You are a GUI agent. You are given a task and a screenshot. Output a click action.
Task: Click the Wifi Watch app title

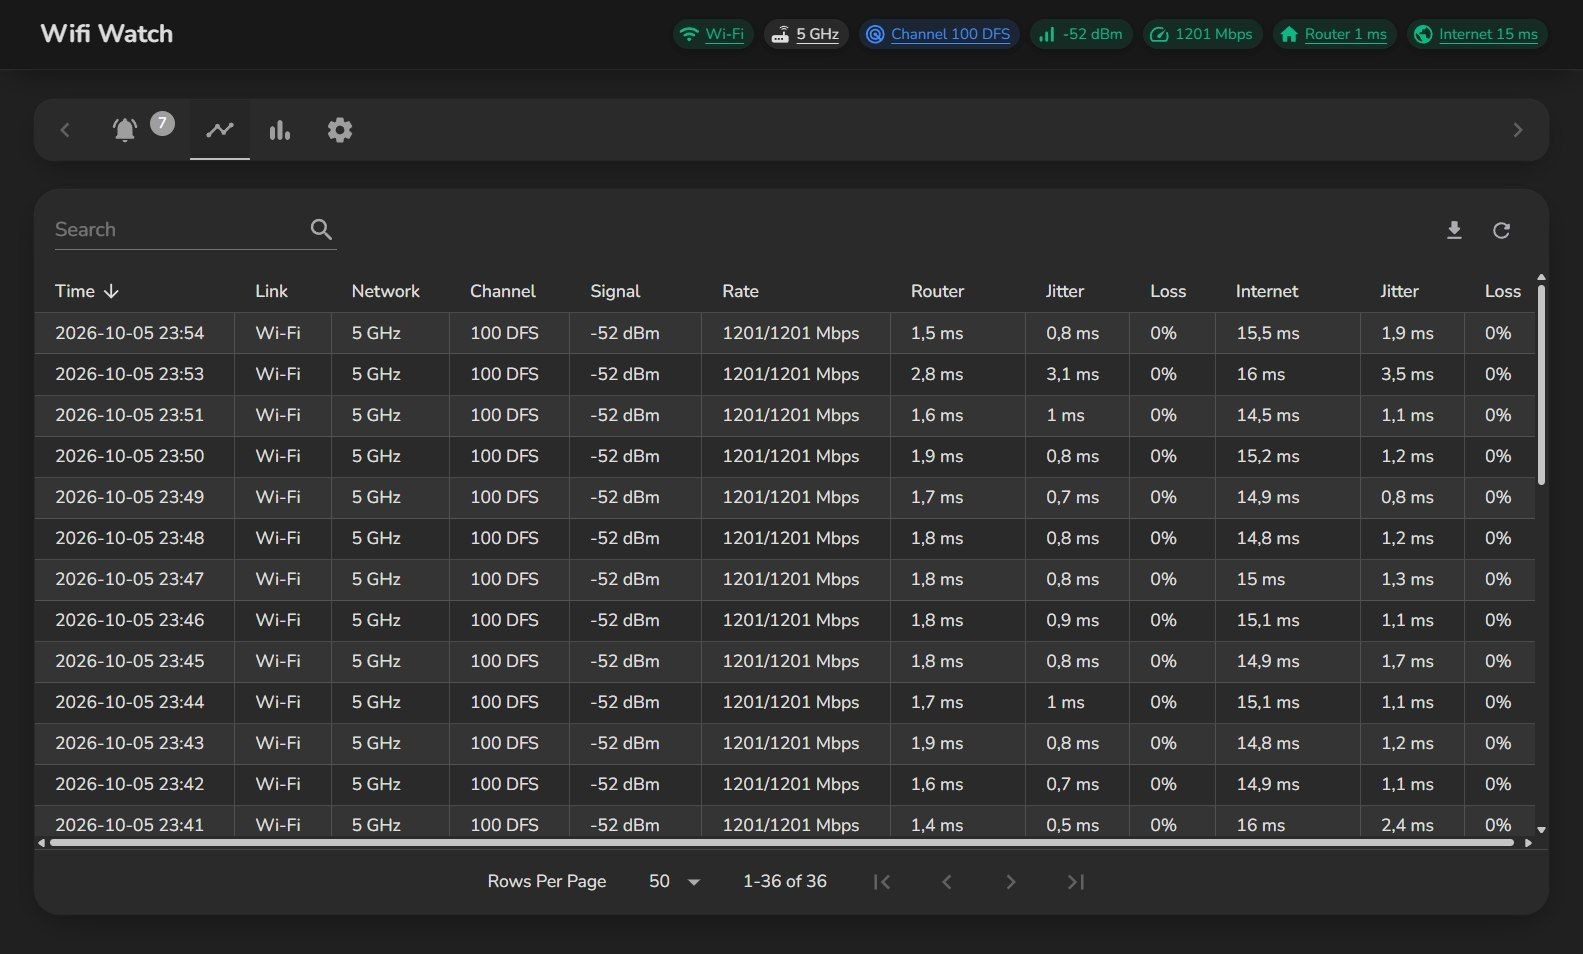click(x=107, y=34)
